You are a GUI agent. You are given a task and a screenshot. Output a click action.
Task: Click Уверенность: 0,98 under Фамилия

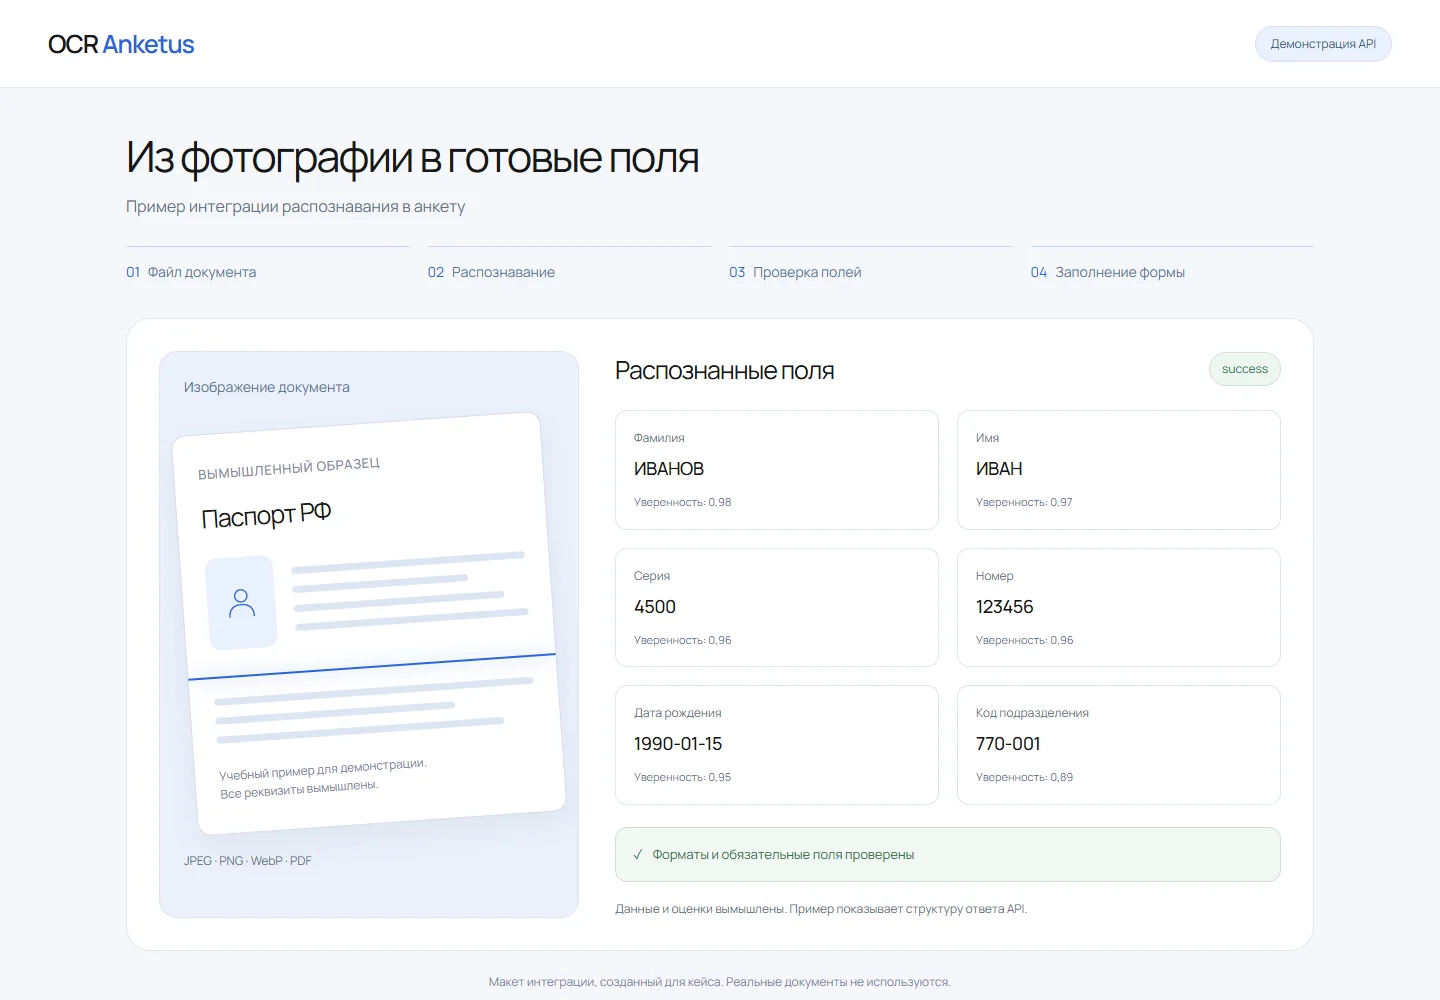click(682, 502)
